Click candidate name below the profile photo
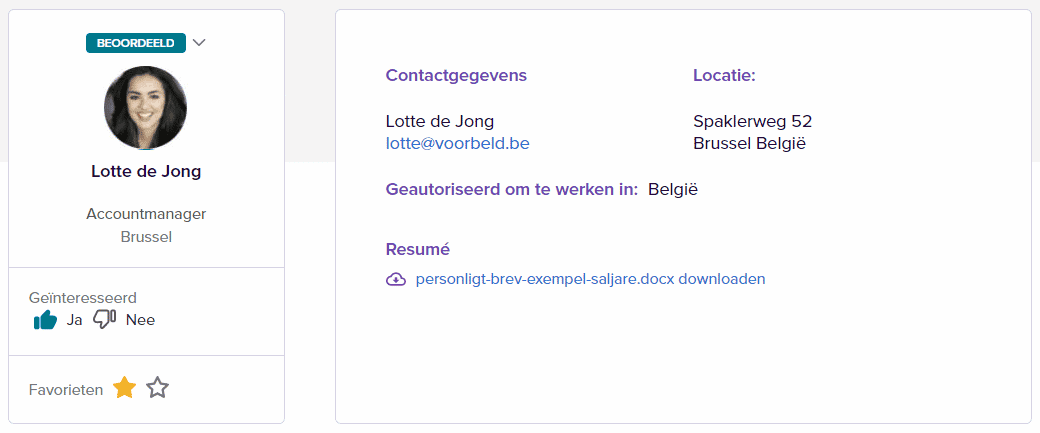The width and height of the screenshot is (1040, 433). coord(146,171)
